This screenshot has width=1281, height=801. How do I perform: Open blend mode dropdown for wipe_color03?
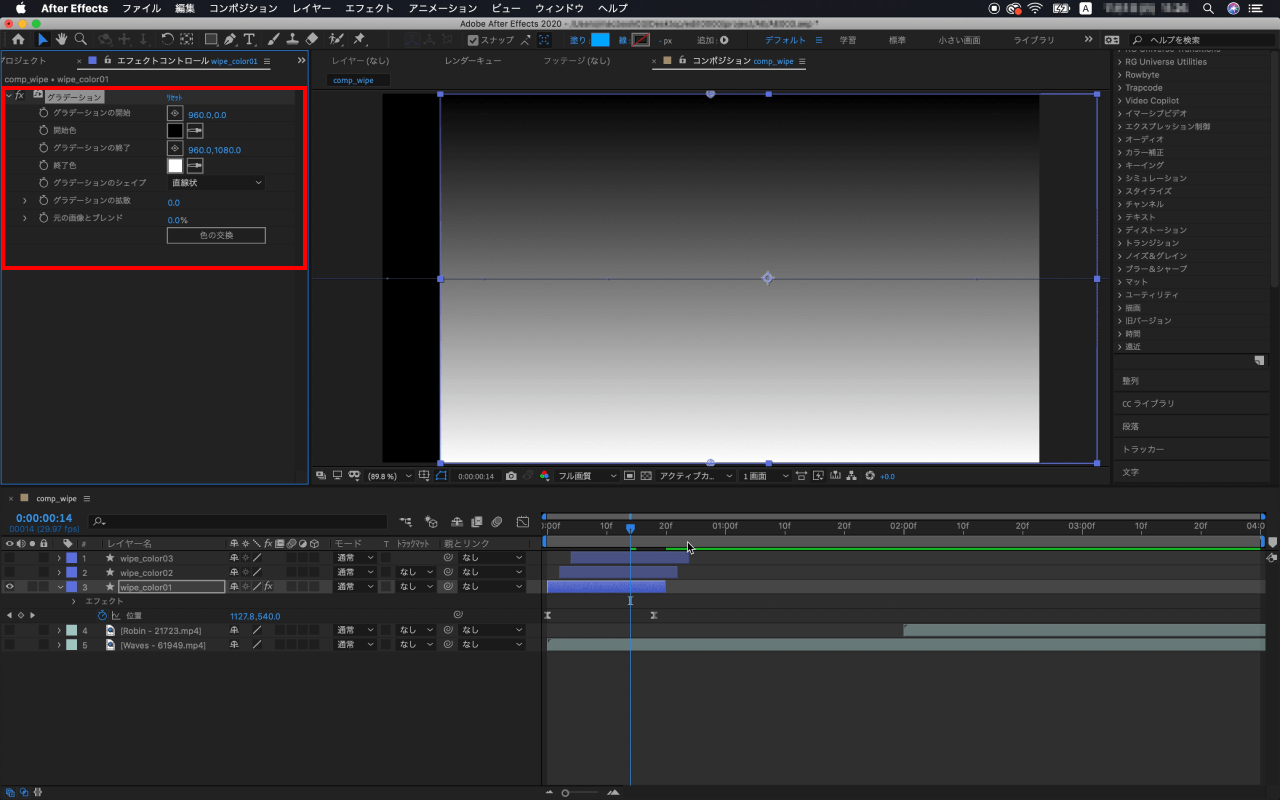pos(355,558)
